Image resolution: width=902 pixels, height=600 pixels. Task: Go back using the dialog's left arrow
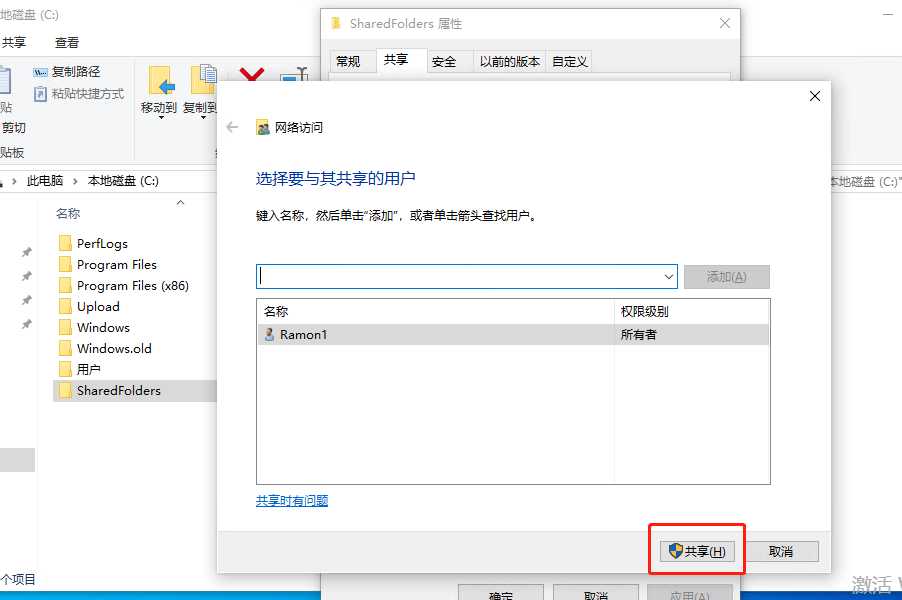point(232,127)
